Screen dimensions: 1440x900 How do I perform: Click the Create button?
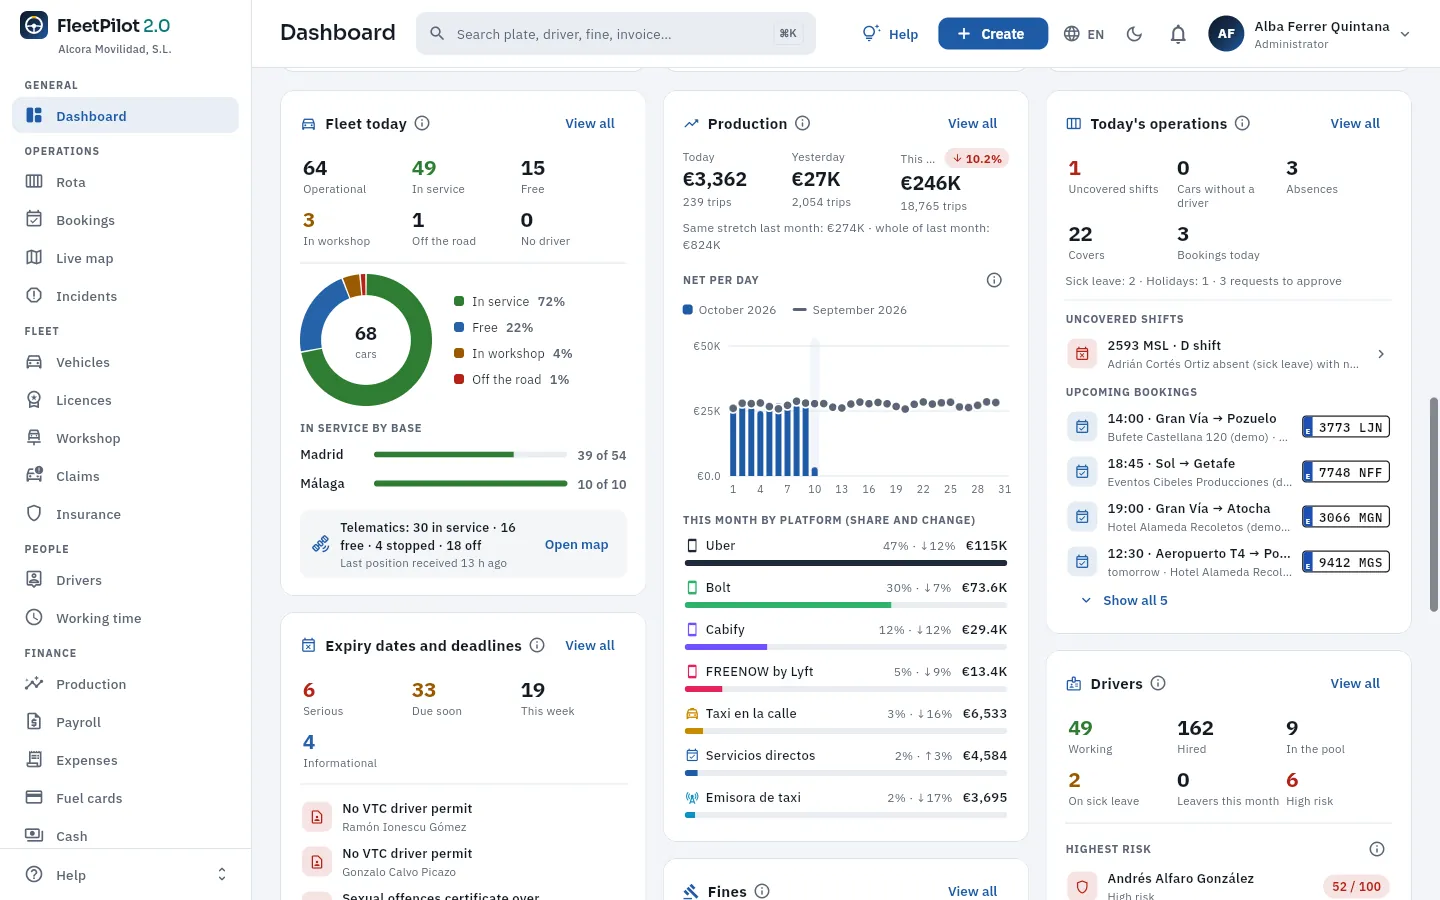[993, 34]
